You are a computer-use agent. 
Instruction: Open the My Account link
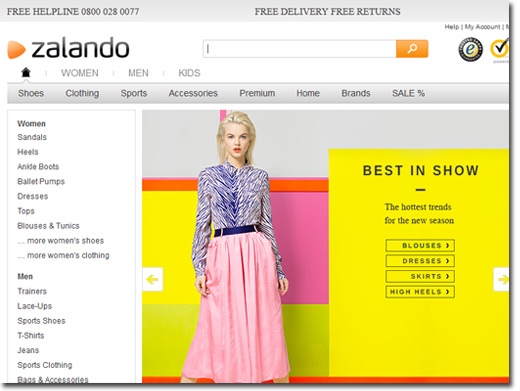tap(482, 27)
